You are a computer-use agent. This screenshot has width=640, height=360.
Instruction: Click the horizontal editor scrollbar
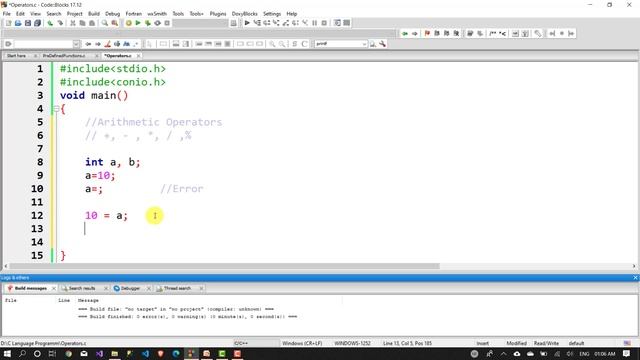(x=224, y=266)
